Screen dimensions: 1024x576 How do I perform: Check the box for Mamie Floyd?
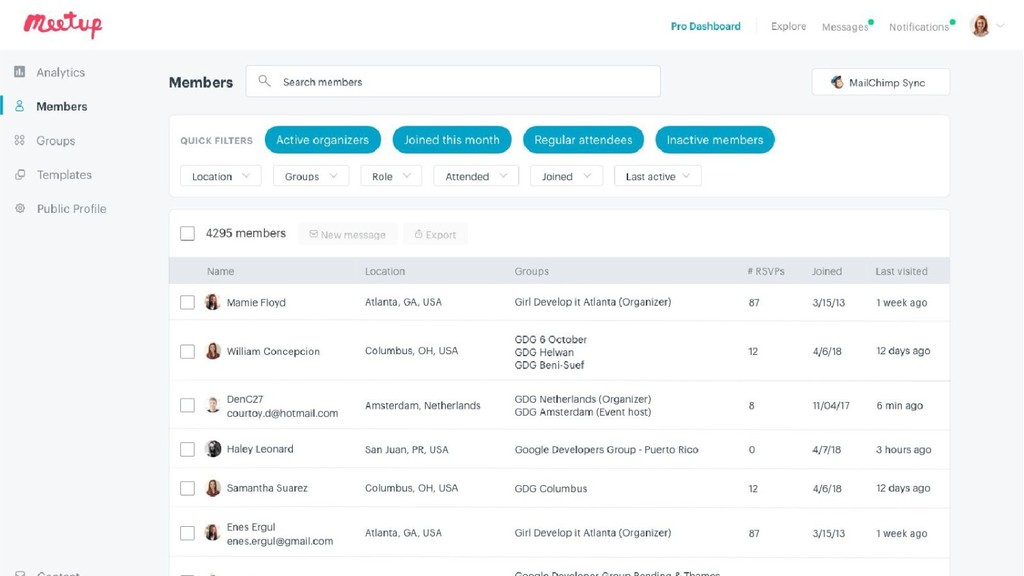[x=187, y=302]
